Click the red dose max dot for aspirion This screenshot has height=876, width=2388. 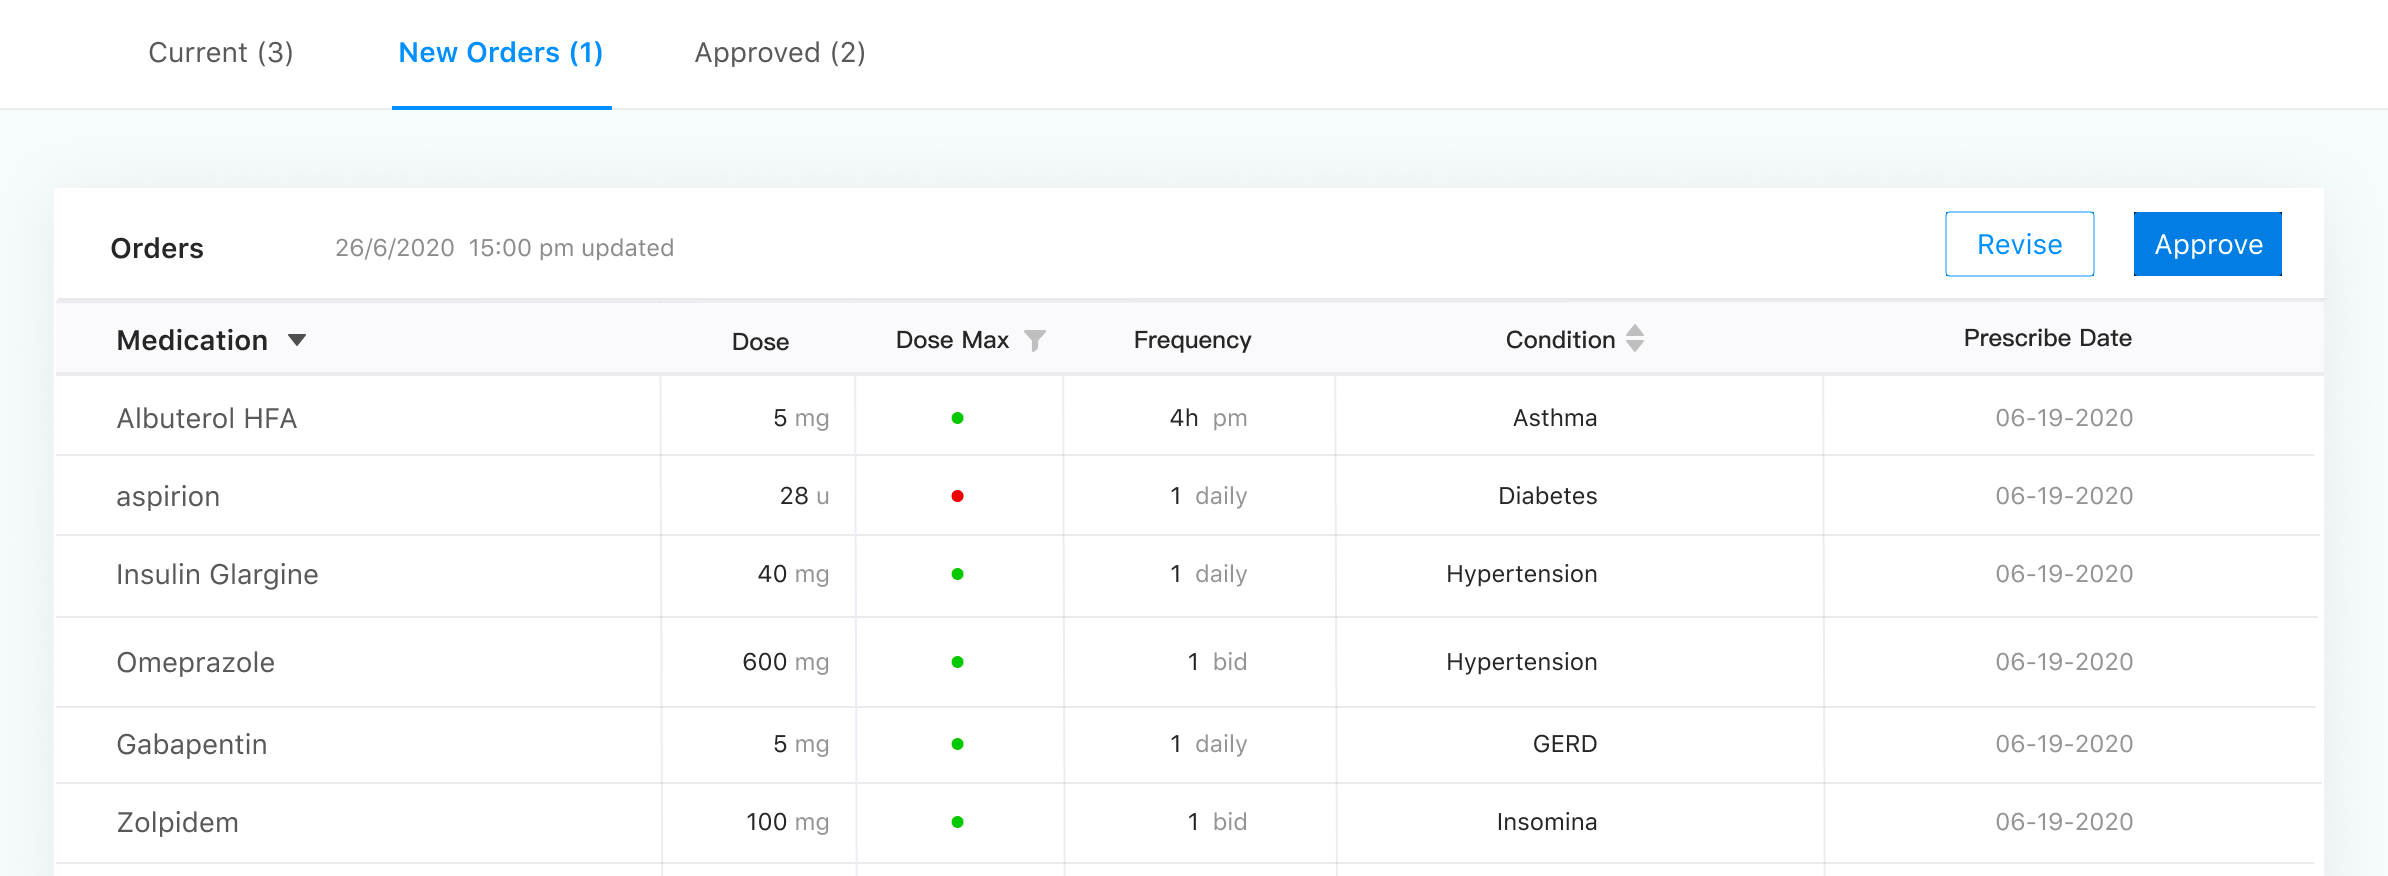957,496
